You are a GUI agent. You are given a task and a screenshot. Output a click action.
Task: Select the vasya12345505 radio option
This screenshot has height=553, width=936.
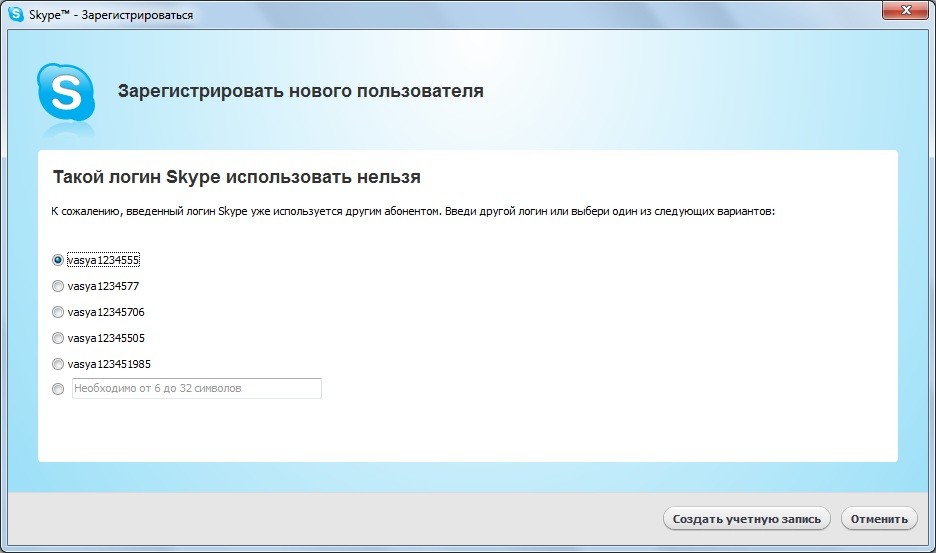point(57,338)
